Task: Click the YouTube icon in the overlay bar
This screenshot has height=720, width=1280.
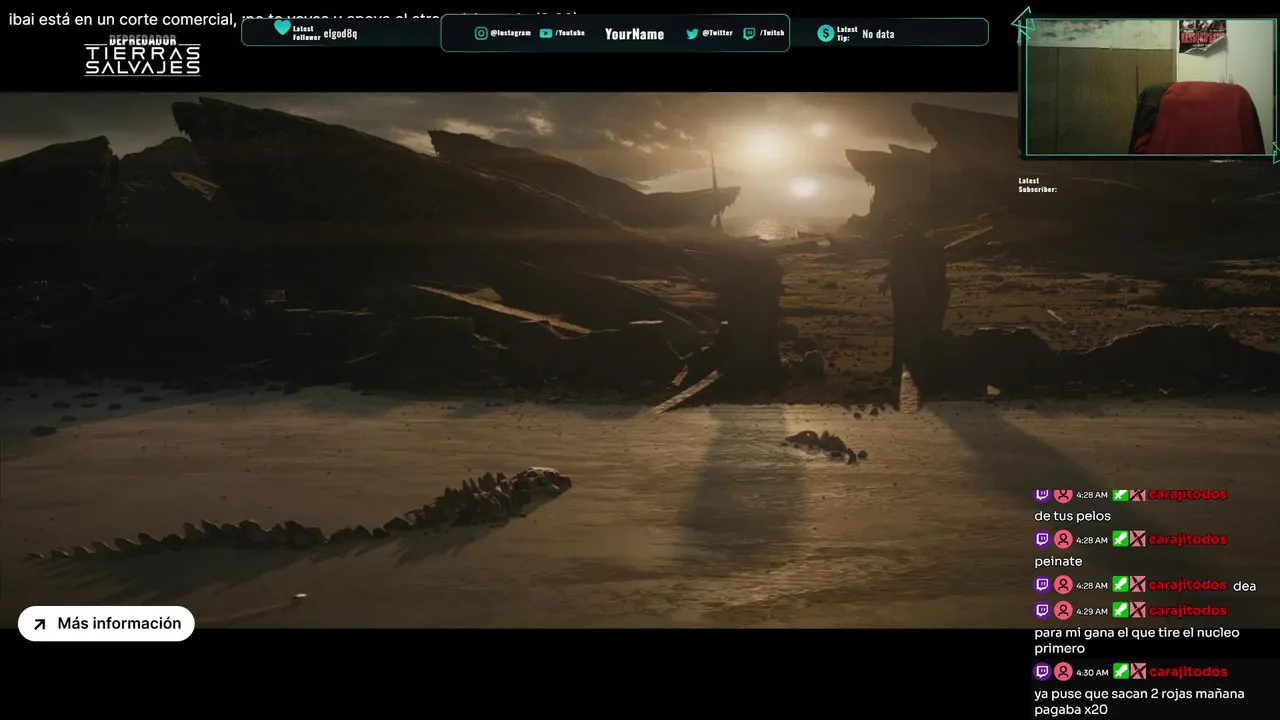Action: (546, 33)
